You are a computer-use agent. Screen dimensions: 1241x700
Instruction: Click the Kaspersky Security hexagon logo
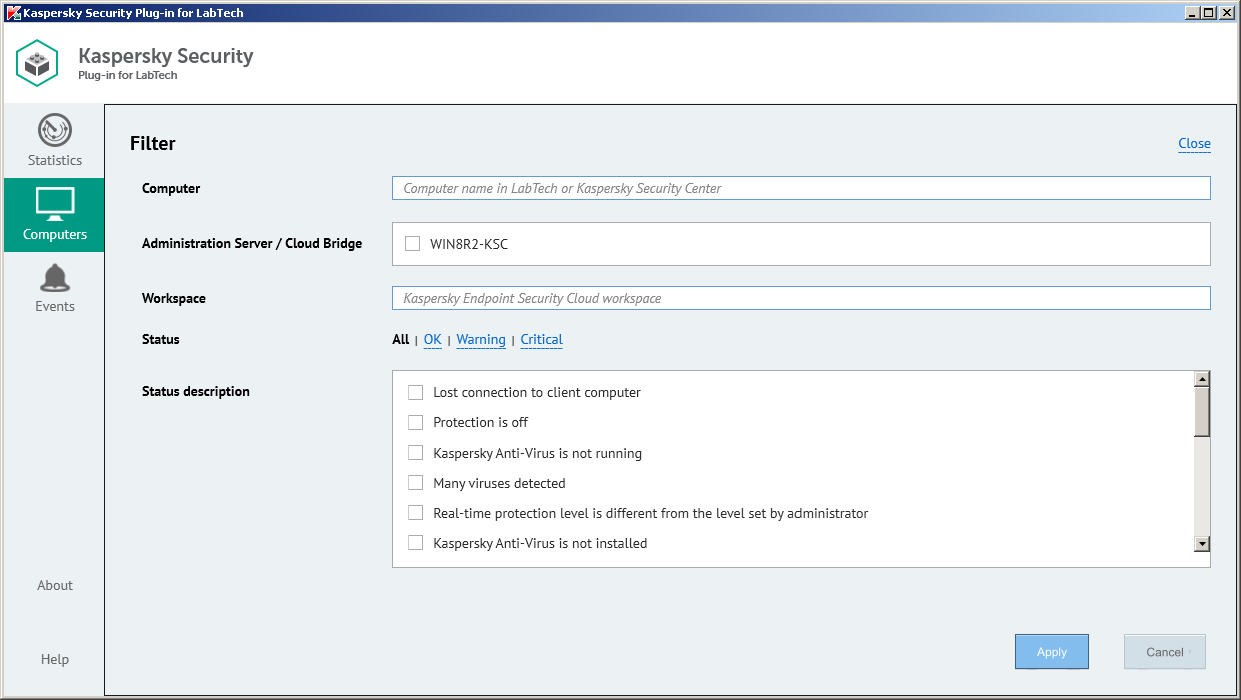tap(38, 63)
